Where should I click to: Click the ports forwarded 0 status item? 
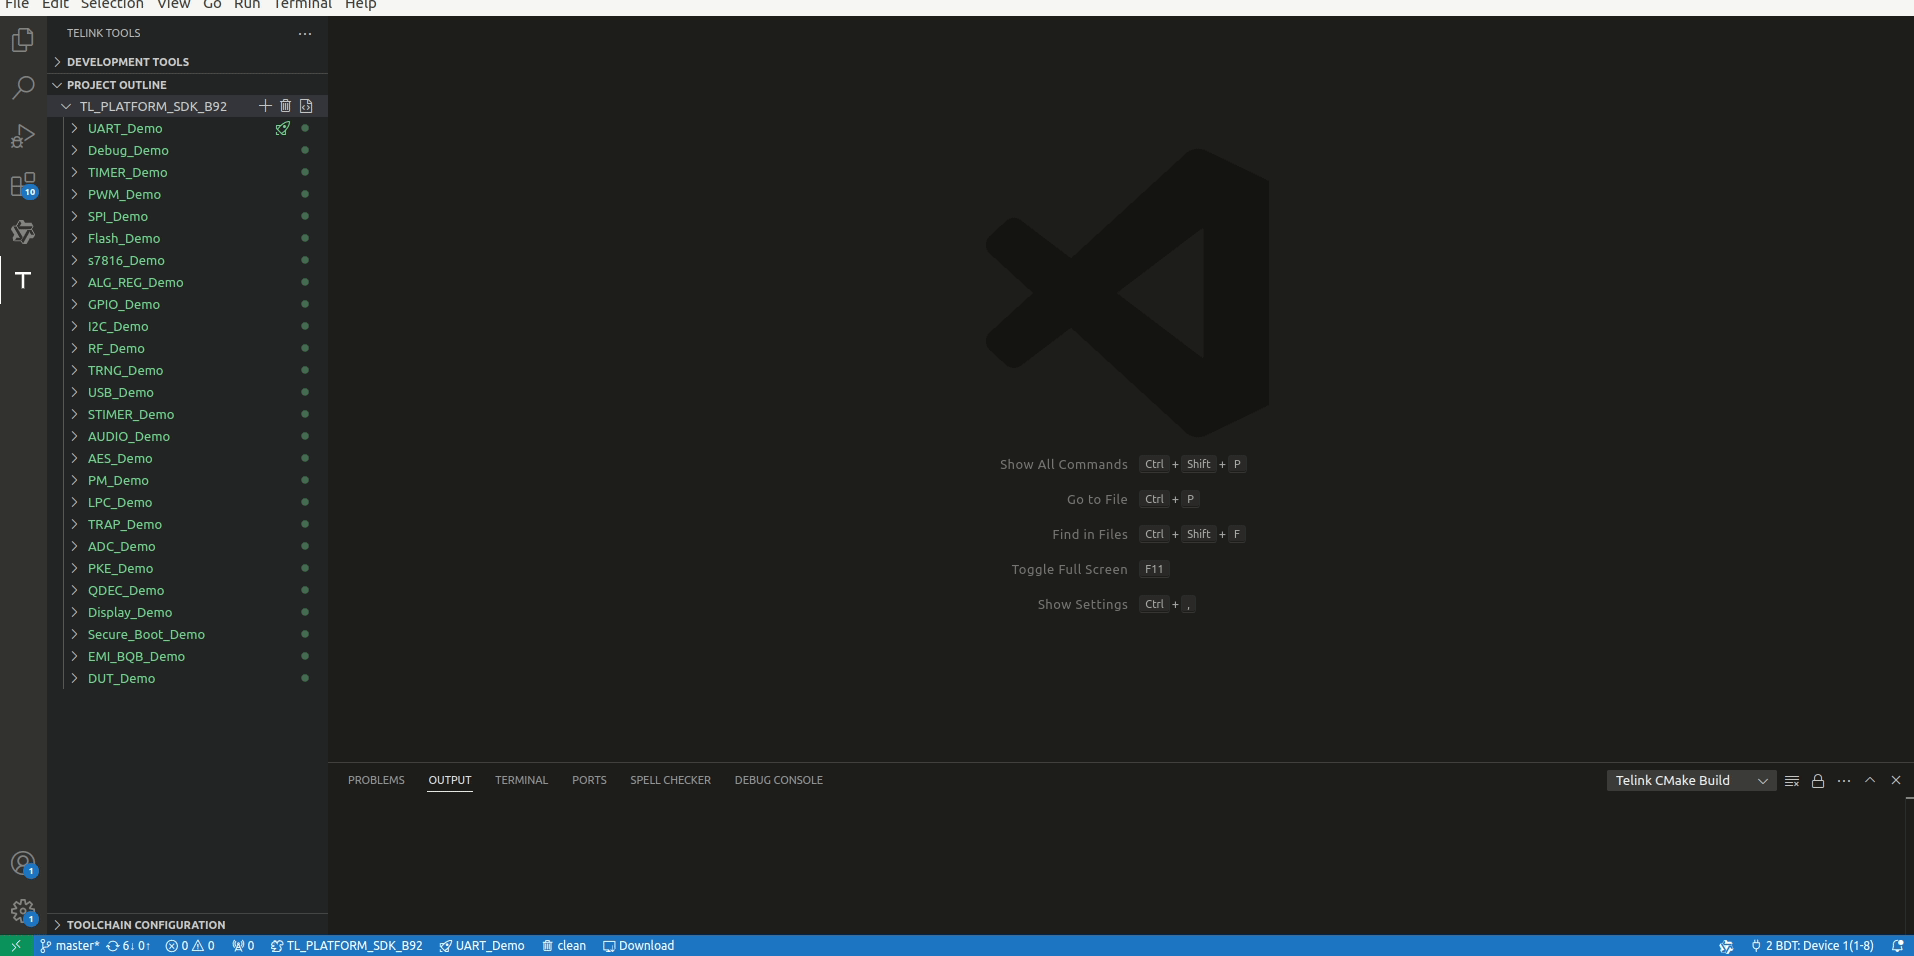(243, 946)
